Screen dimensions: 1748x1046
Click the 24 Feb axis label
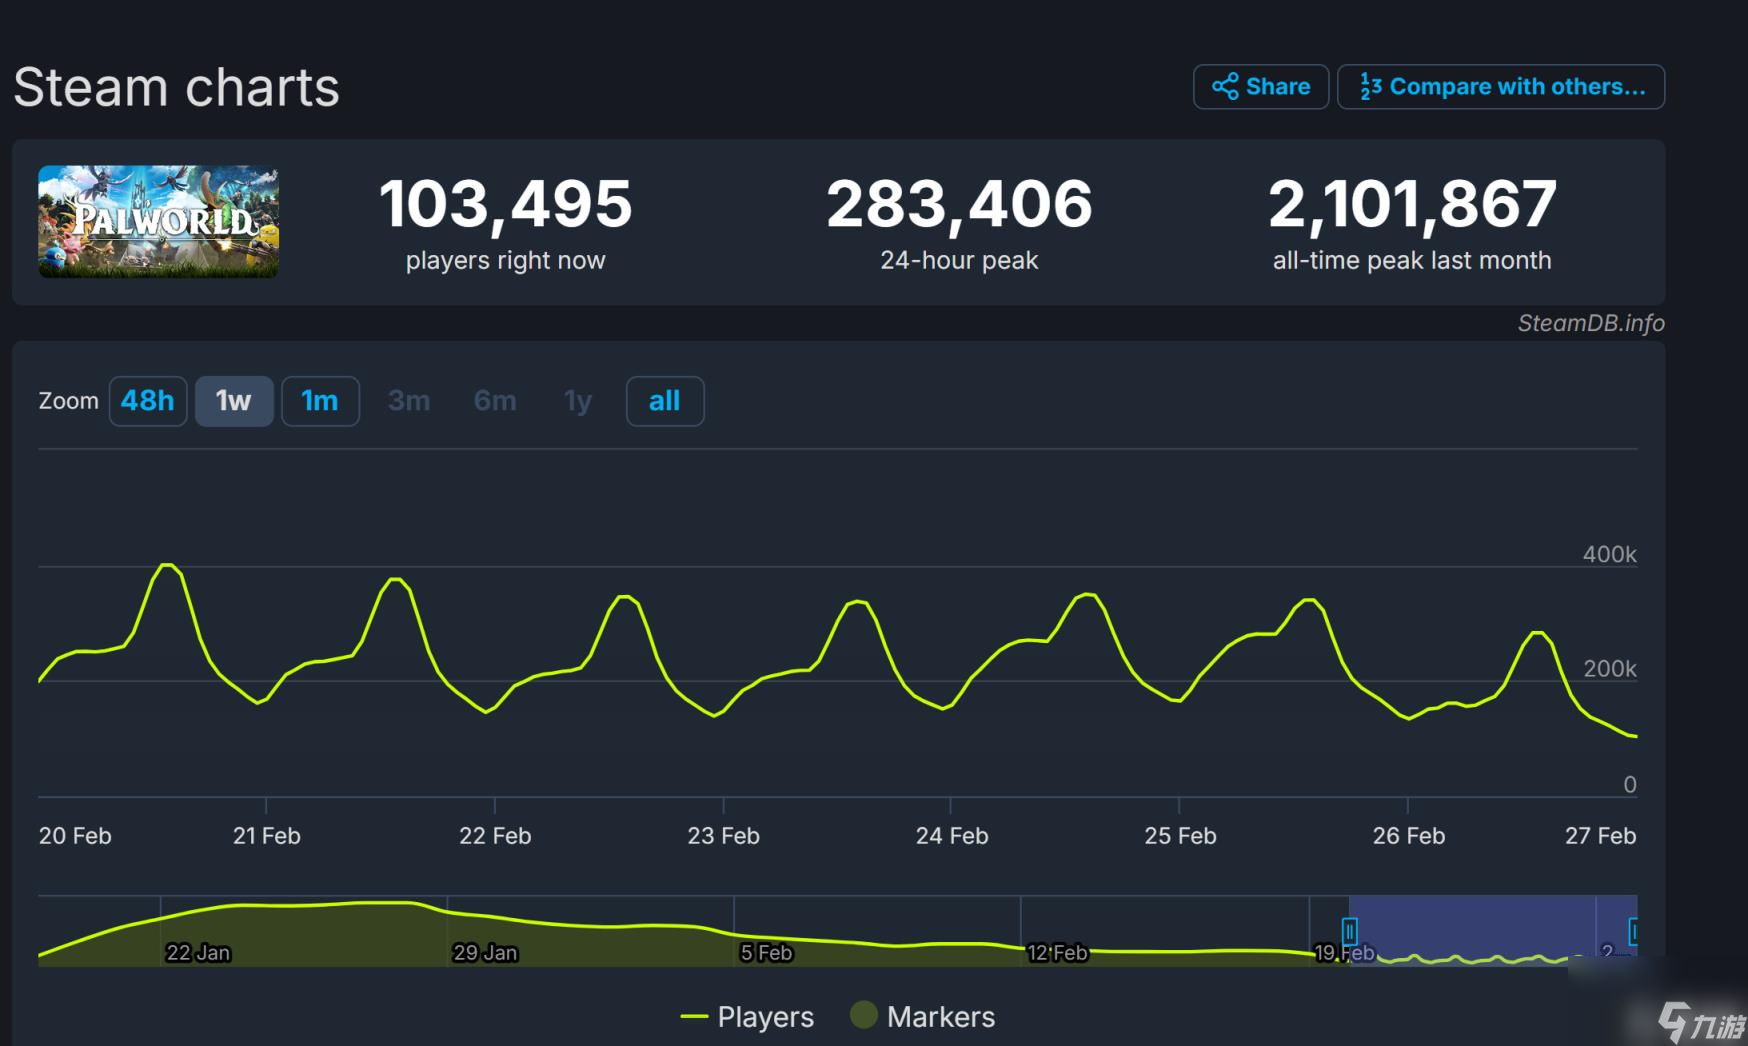pos(952,836)
